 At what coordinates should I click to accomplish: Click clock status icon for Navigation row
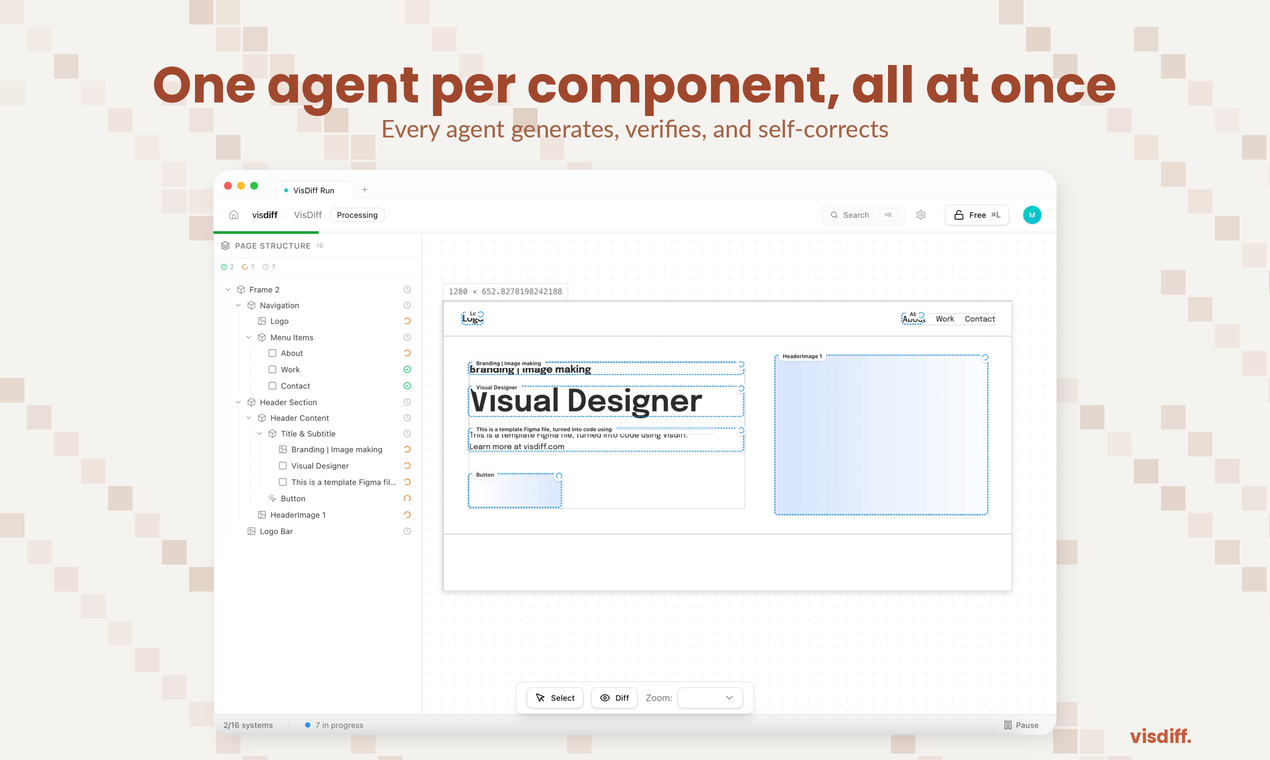click(x=407, y=305)
